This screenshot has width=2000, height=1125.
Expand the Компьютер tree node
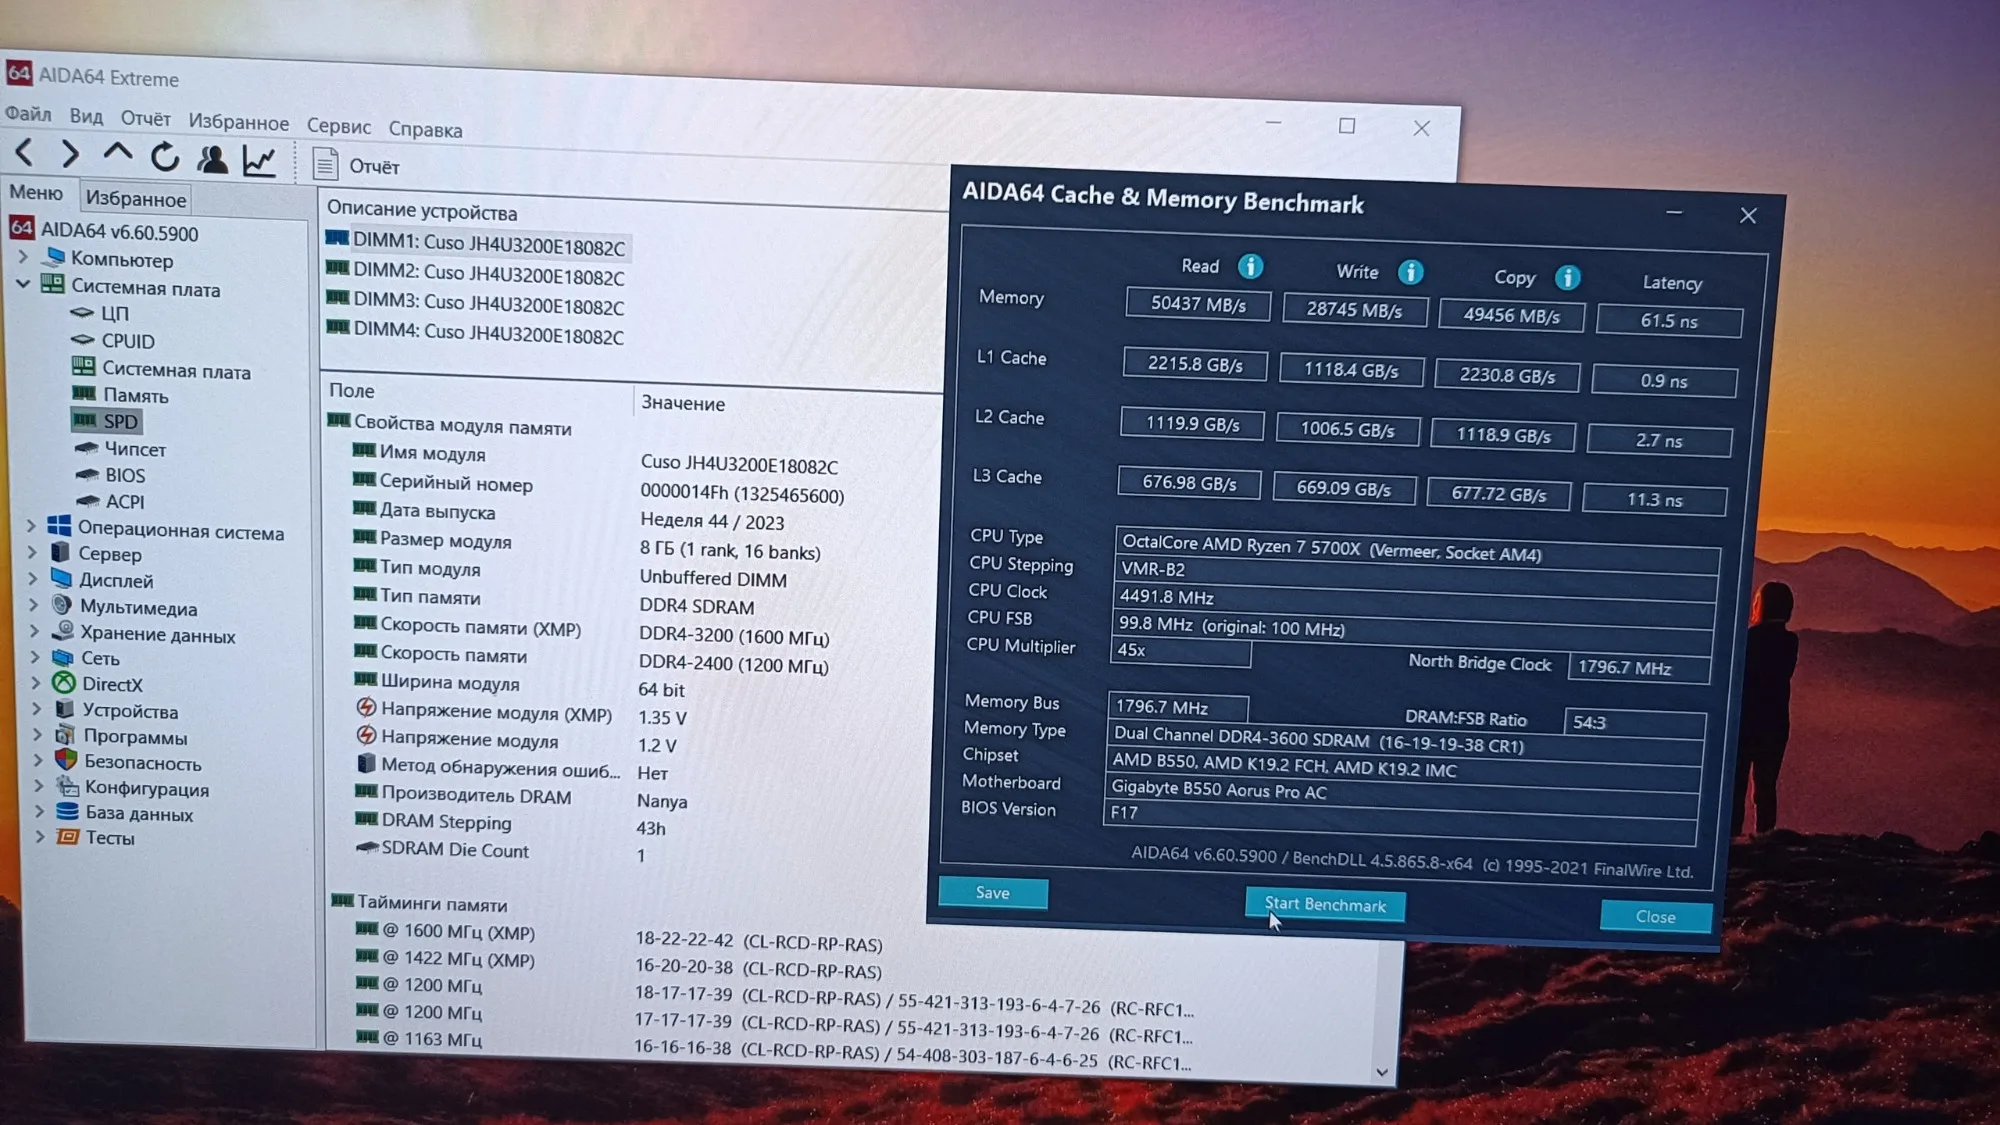click(24, 257)
